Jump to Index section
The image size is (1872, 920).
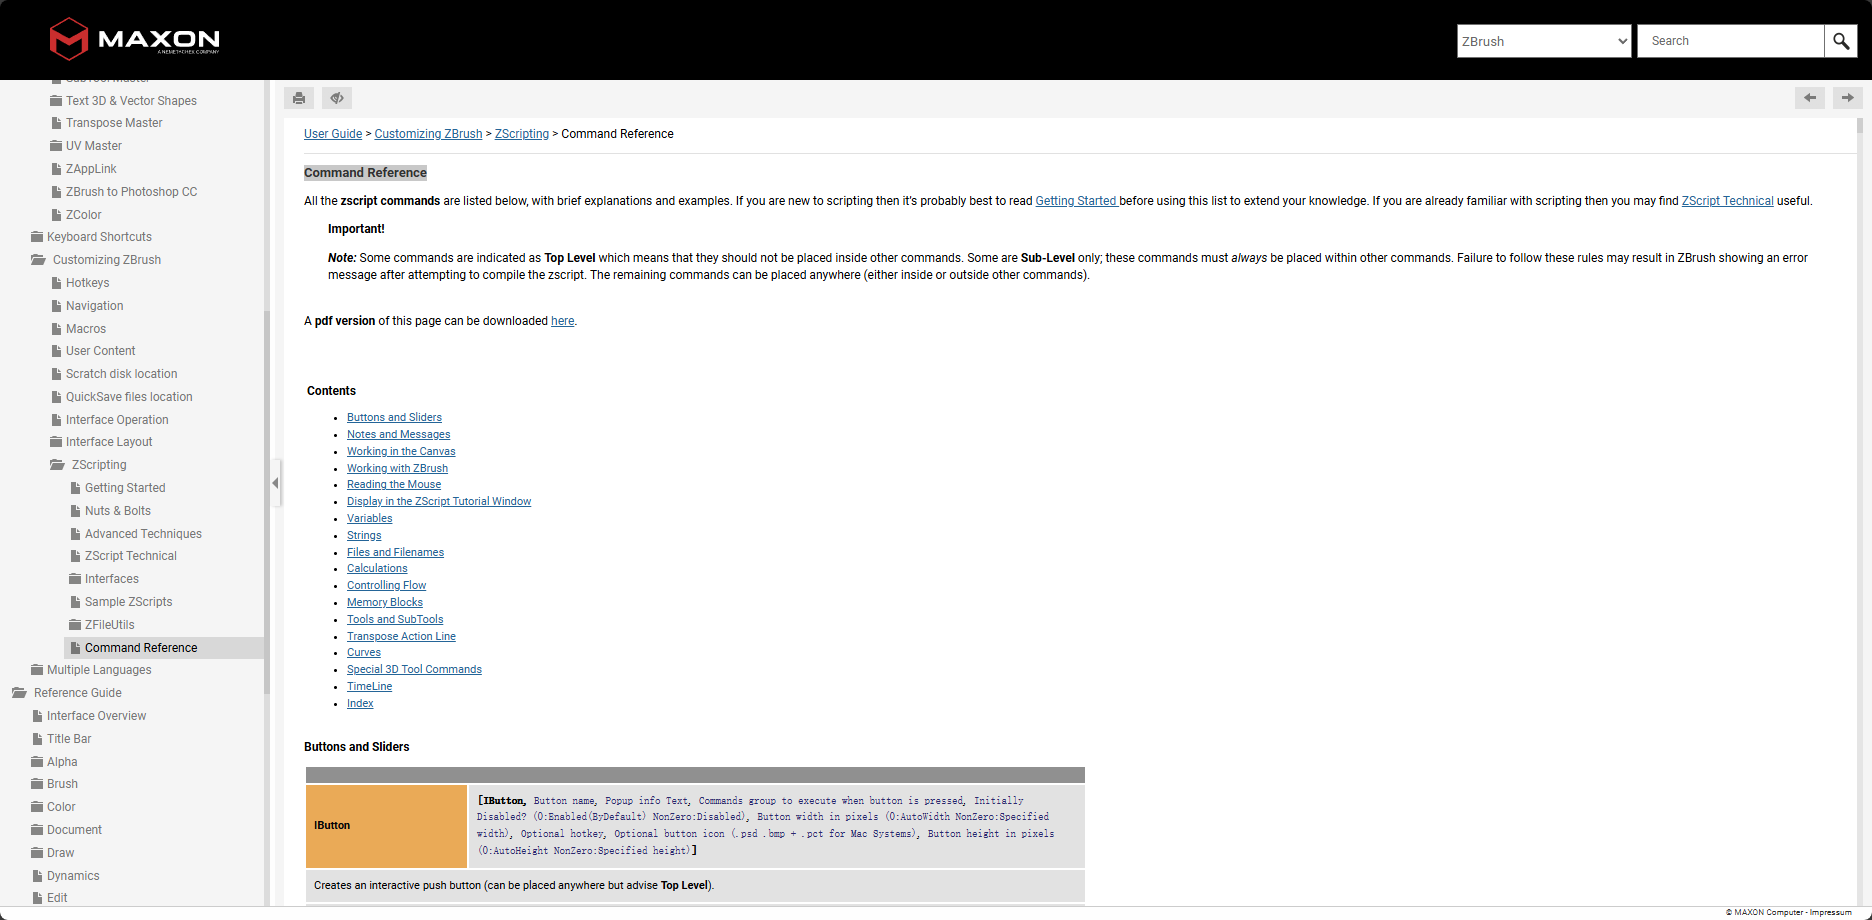pyautogui.click(x=360, y=704)
